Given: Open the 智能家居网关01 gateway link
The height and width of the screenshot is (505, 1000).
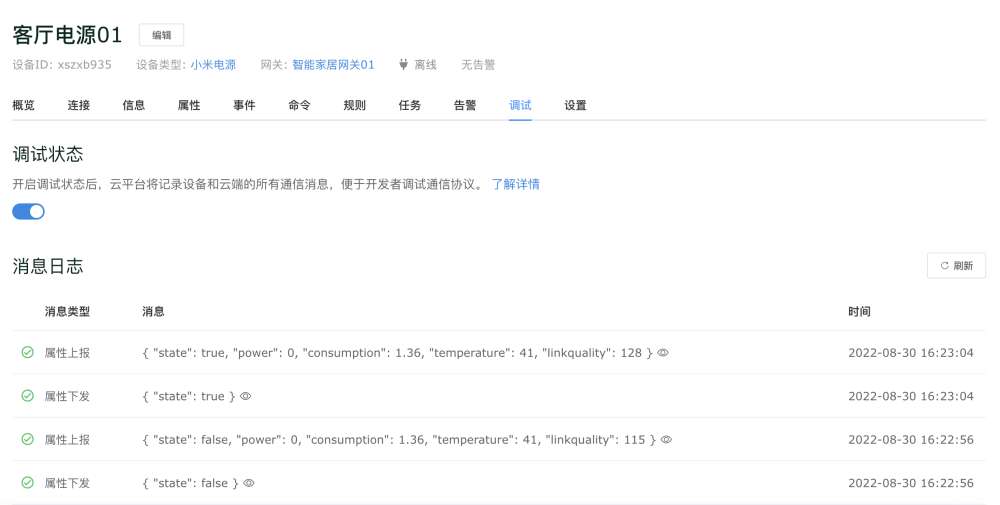Looking at the screenshot, I should (333, 64).
